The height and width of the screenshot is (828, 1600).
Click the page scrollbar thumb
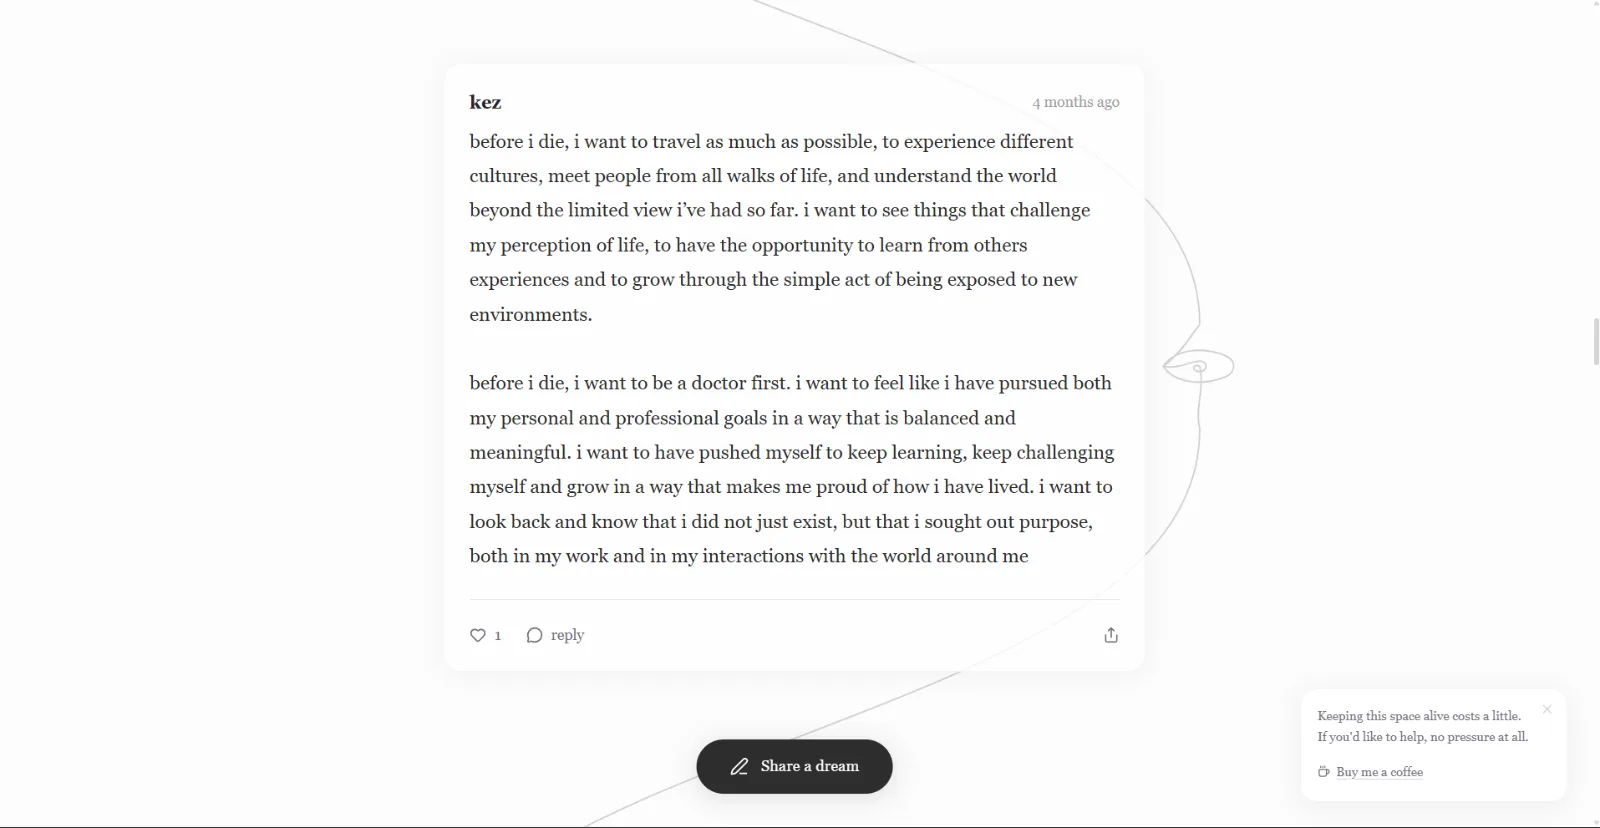pos(1596,342)
